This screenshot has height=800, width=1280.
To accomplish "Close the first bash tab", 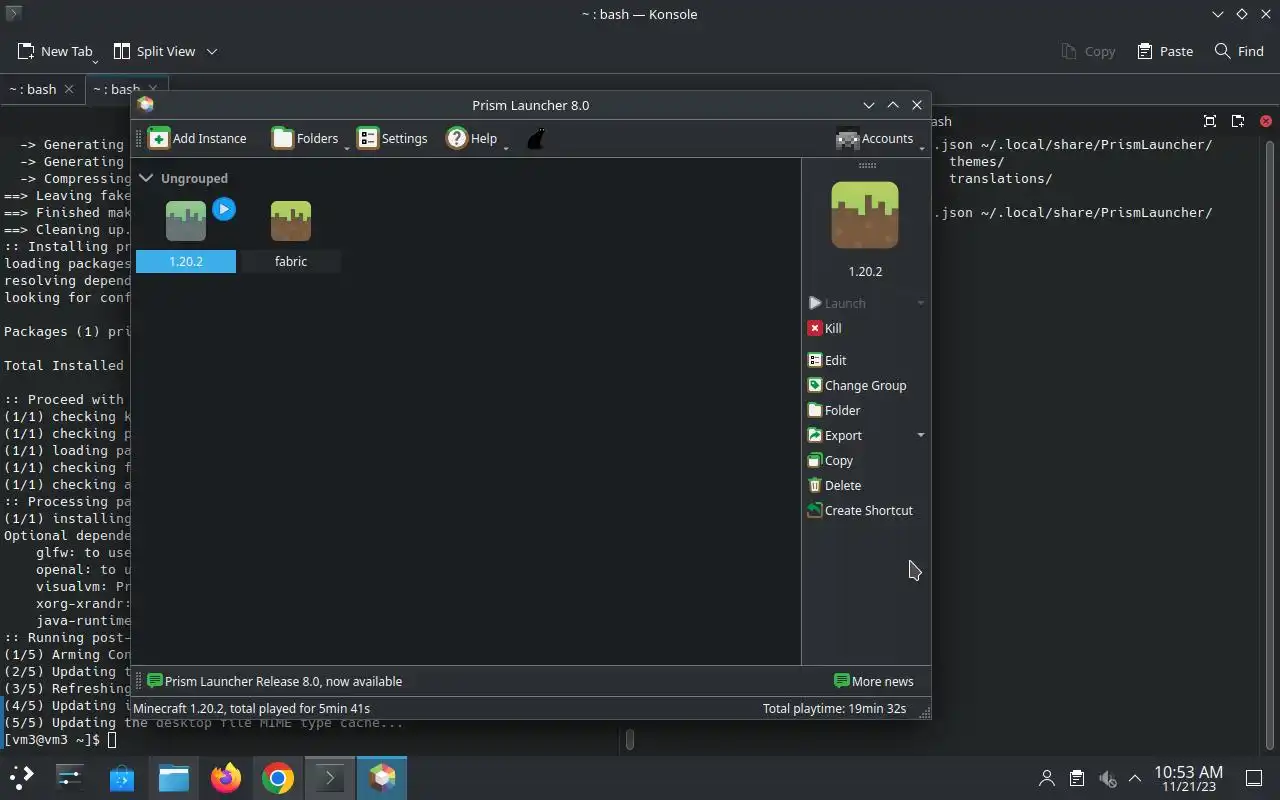I will 69,89.
